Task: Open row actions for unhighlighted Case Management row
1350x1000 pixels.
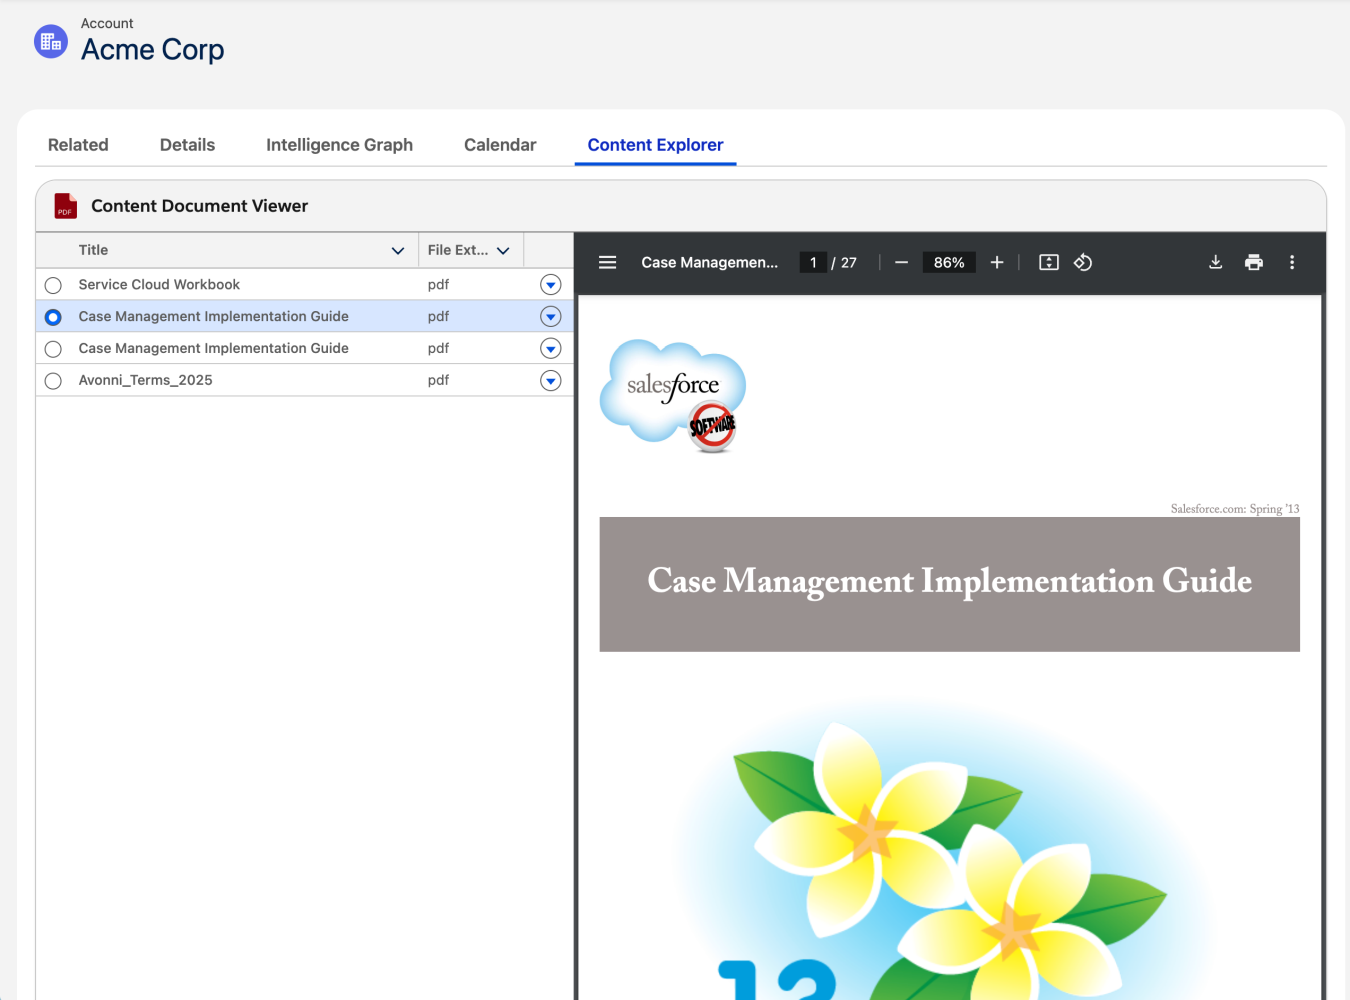Action: [550, 349]
